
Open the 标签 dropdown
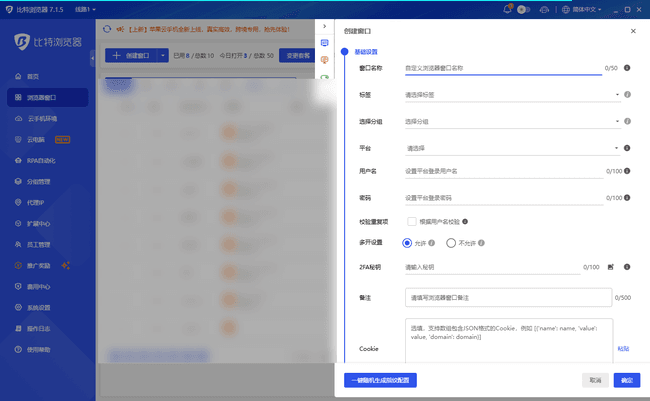[x=512, y=95]
